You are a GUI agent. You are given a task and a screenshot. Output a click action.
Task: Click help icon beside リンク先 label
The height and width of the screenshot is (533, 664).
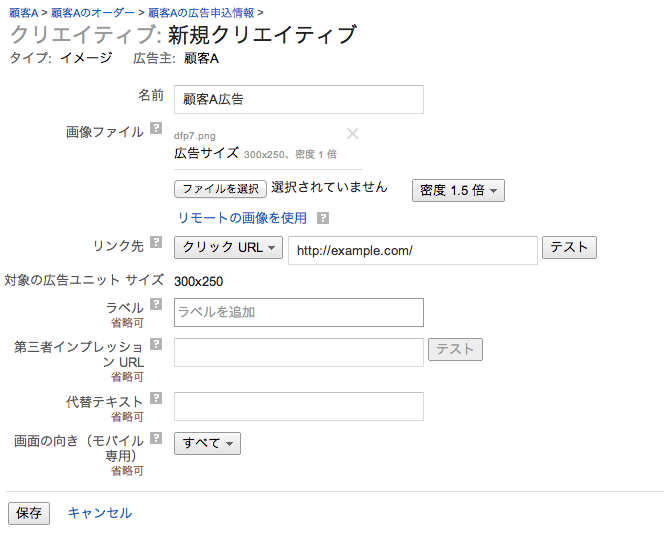pyautogui.click(x=156, y=242)
